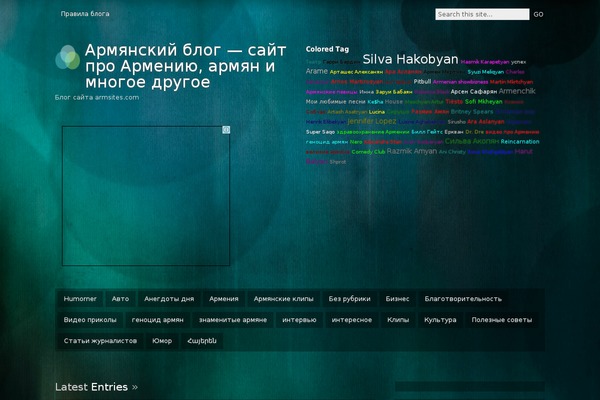The image size is (600, 400).
Task: Click the Сильва Акопян tag
Action: pos(472,141)
